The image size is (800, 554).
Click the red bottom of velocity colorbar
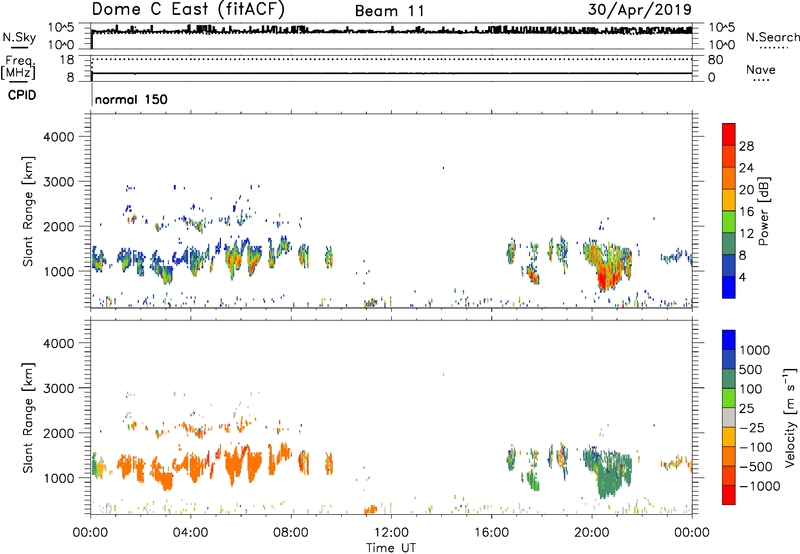point(729,495)
